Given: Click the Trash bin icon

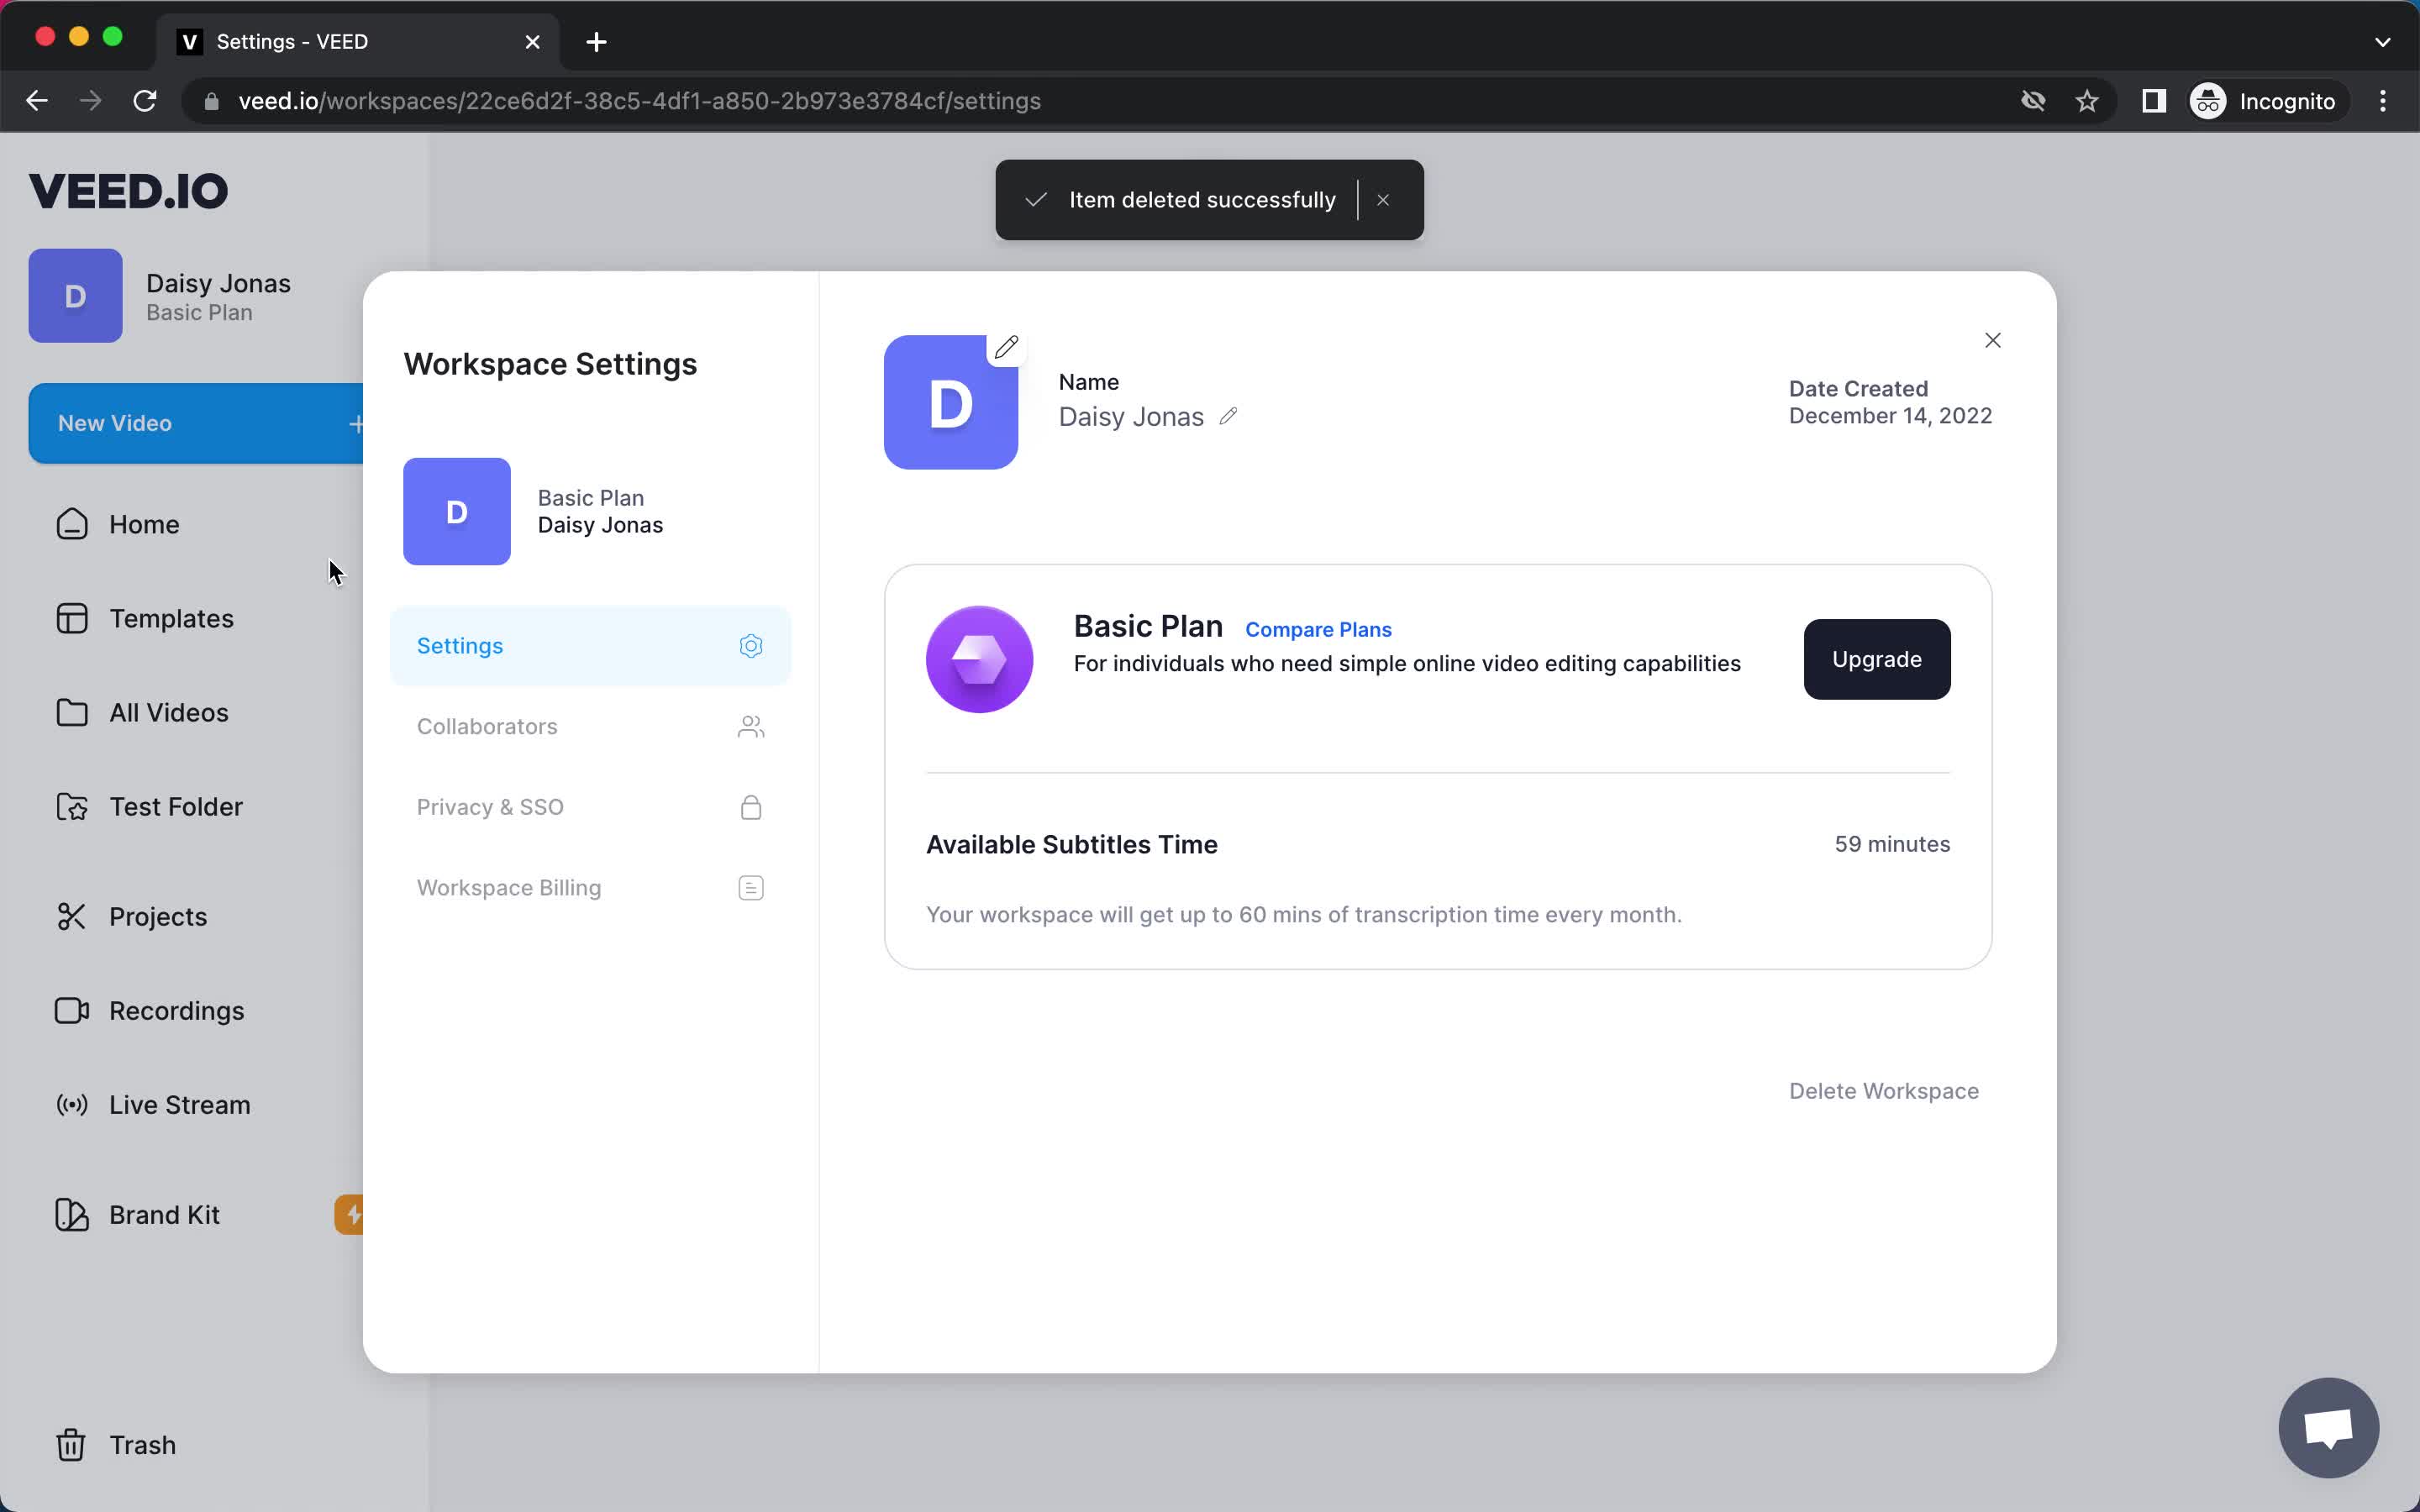Looking at the screenshot, I should coord(71,1444).
